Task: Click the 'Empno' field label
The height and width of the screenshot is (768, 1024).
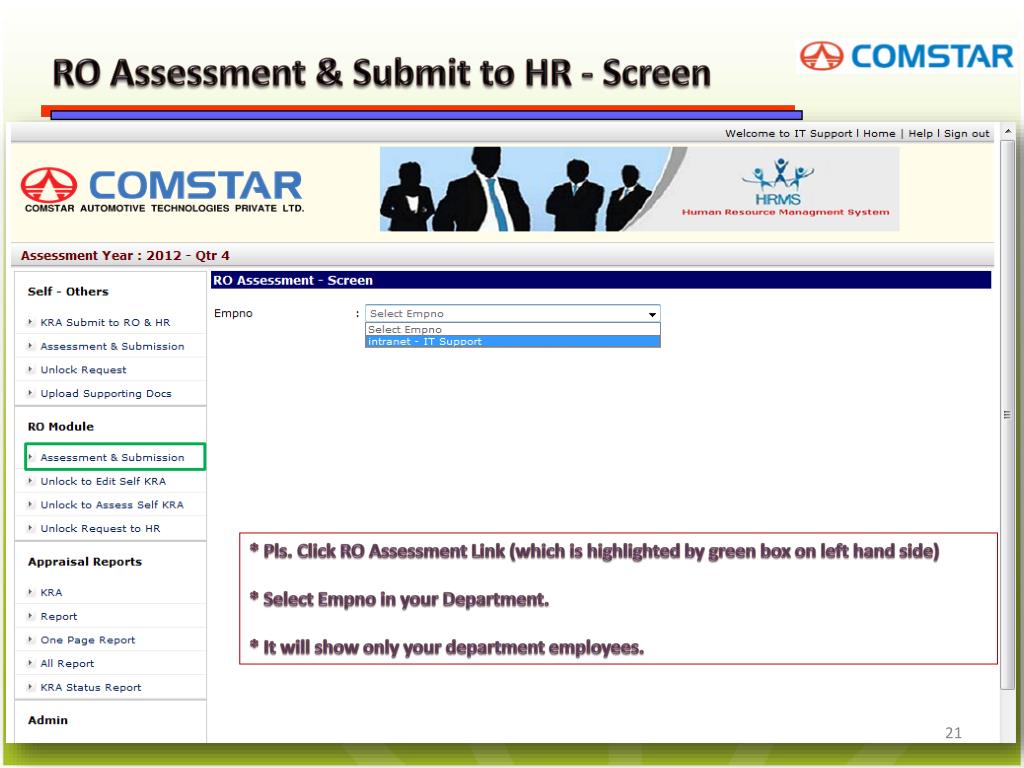Action: tap(233, 313)
